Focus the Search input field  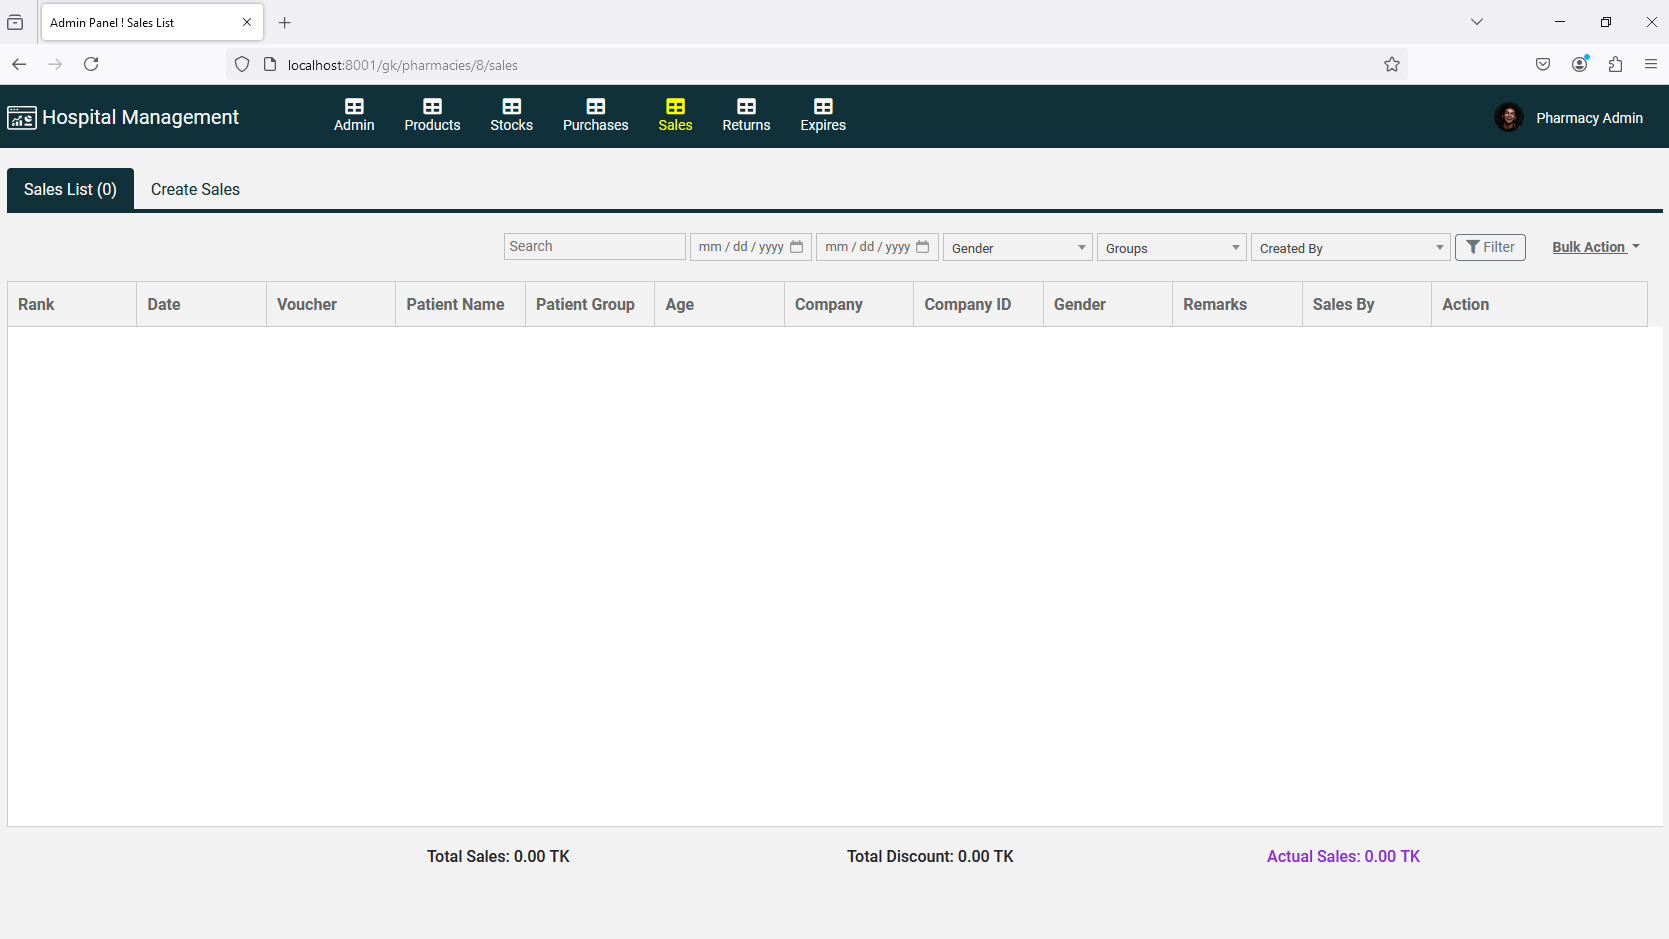click(x=595, y=246)
